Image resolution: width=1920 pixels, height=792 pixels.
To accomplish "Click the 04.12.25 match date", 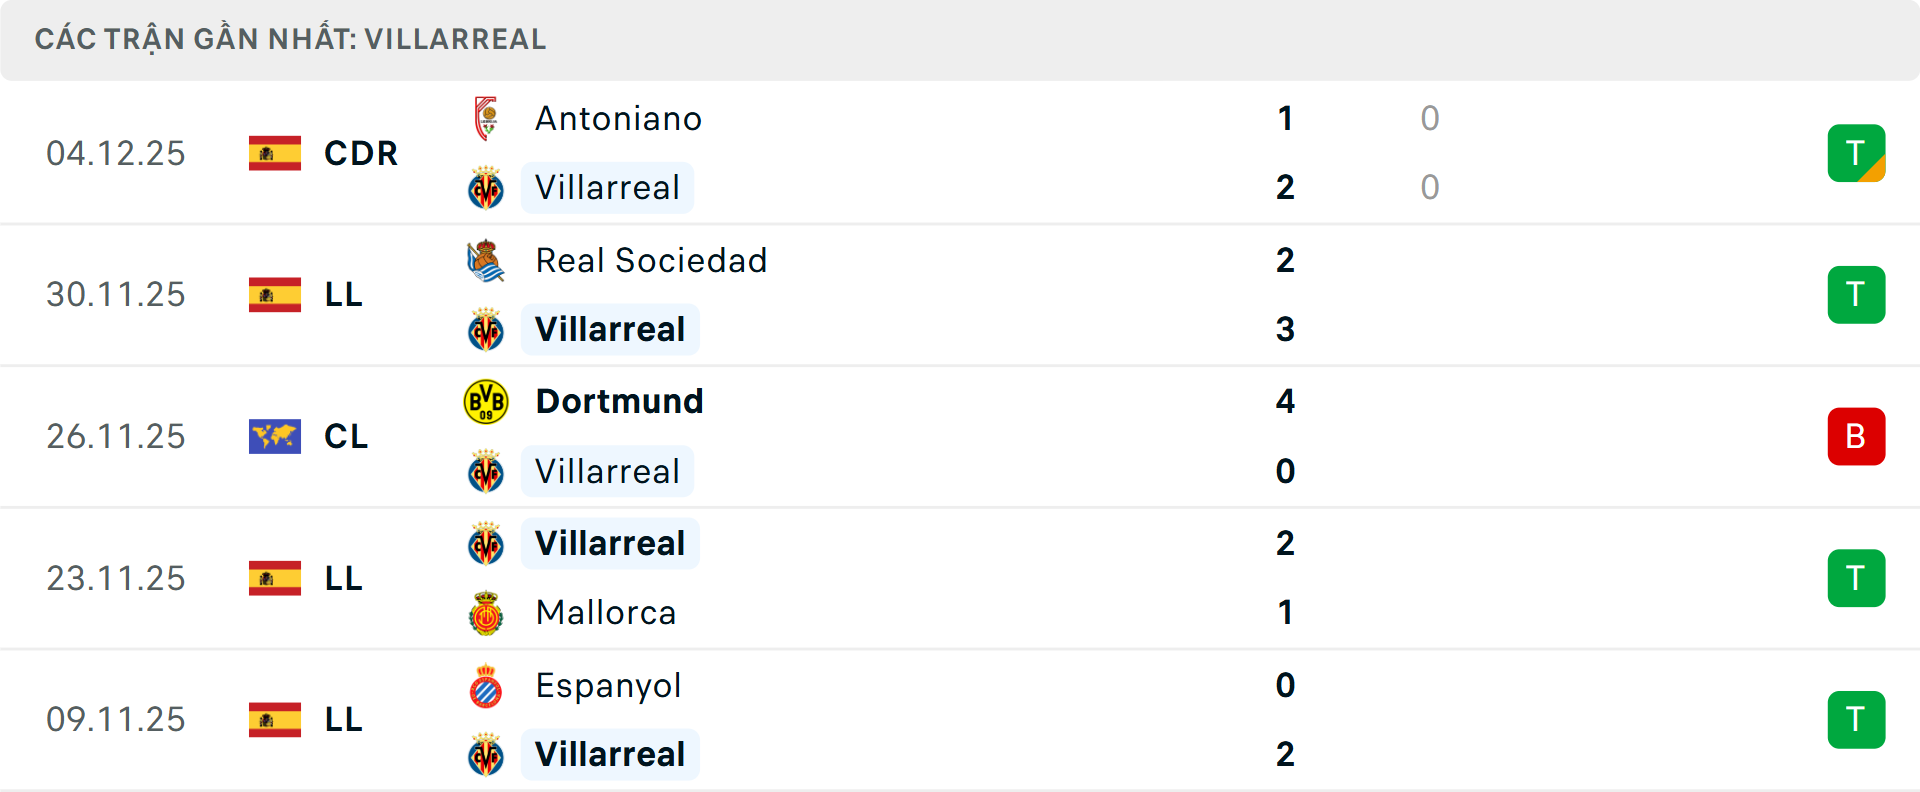I will coord(116,153).
